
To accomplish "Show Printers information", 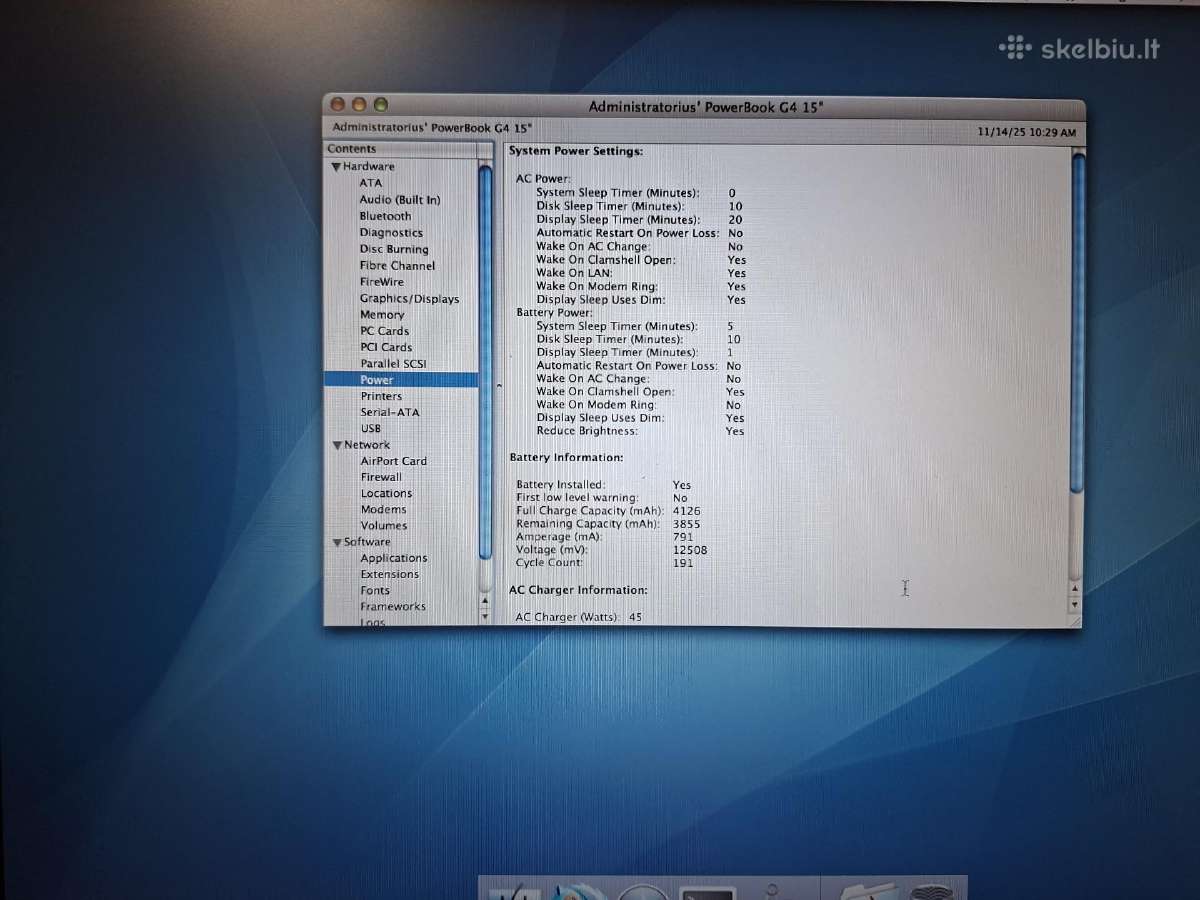I will pos(381,396).
